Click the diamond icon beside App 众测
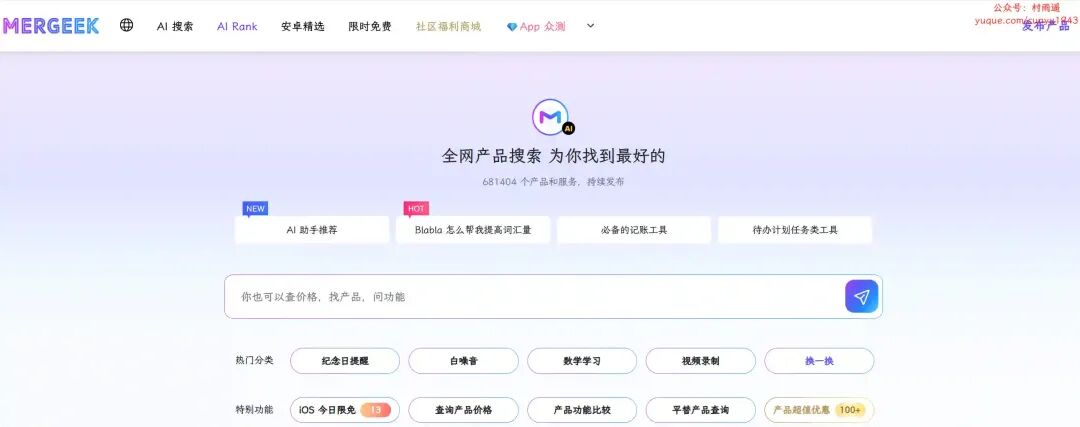 (x=512, y=27)
